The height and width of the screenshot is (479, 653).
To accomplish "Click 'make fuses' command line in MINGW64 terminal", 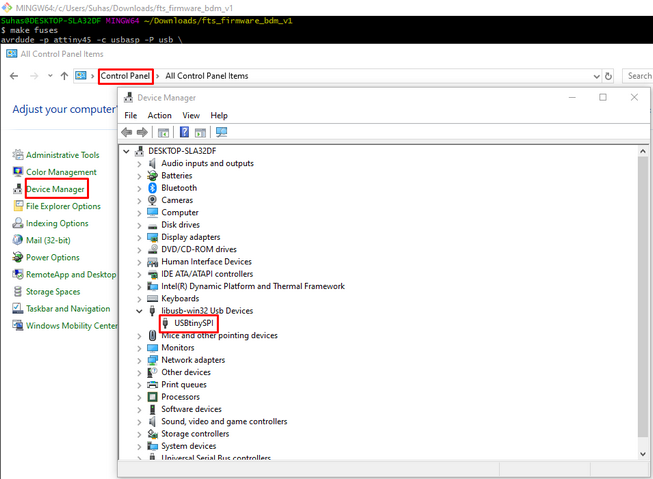I will (29, 30).
